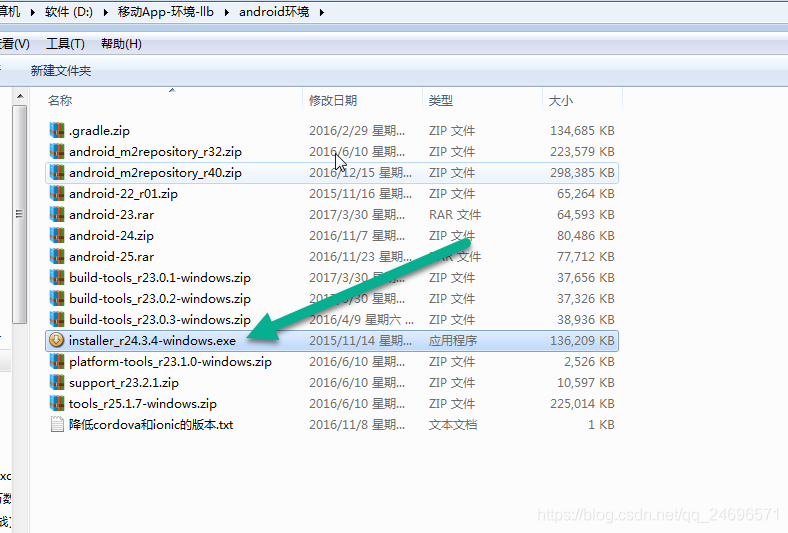The width and height of the screenshot is (788, 533).
Task: Click the platform-tools_r23.1.0-windows.zip icon
Action: tap(57, 362)
